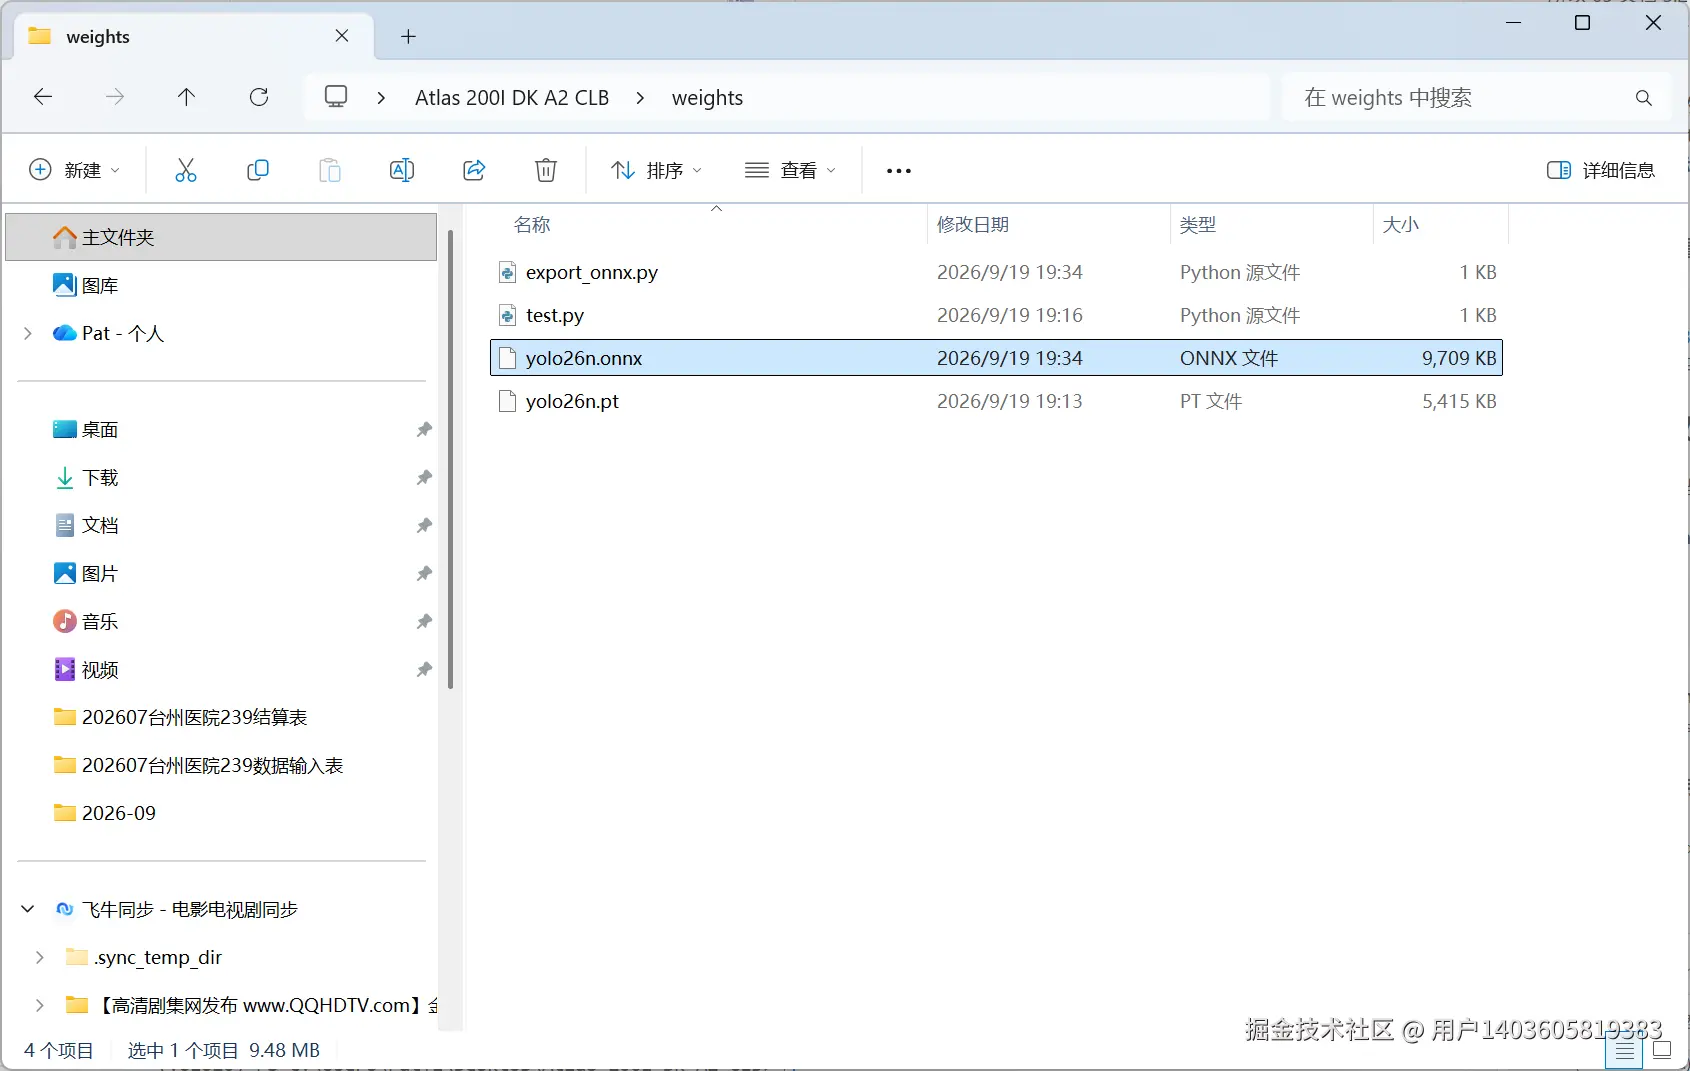This screenshot has height=1071, width=1690.
Task: Open 下载 downloads in sidebar
Action: click(221, 477)
